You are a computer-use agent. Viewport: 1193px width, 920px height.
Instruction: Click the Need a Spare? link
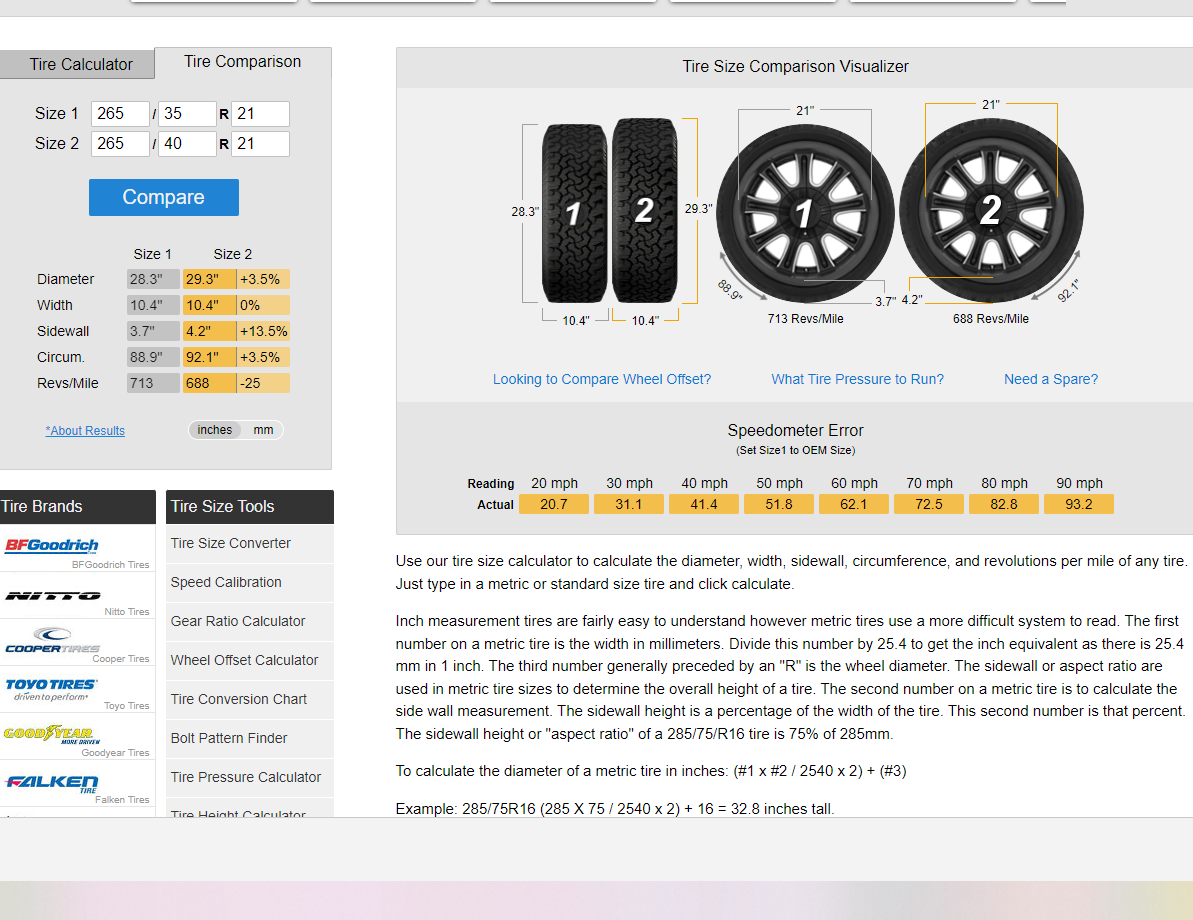(1050, 378)
